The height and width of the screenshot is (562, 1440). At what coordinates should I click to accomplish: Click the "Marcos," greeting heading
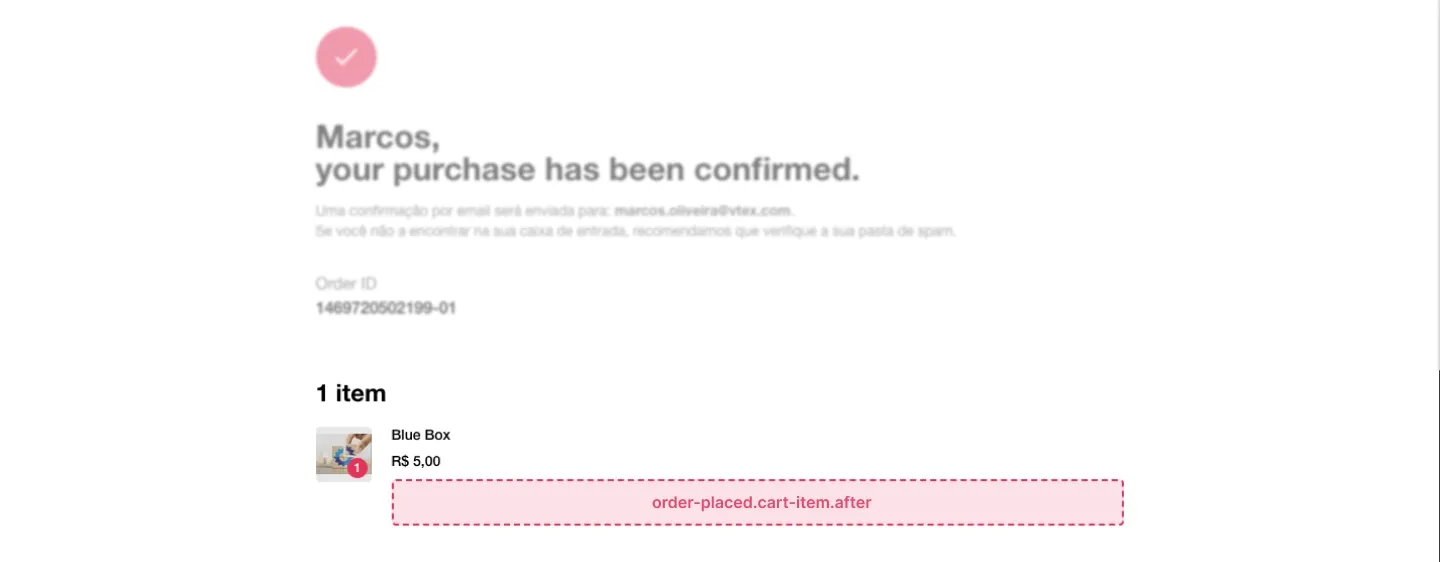[x=378, y=137]
